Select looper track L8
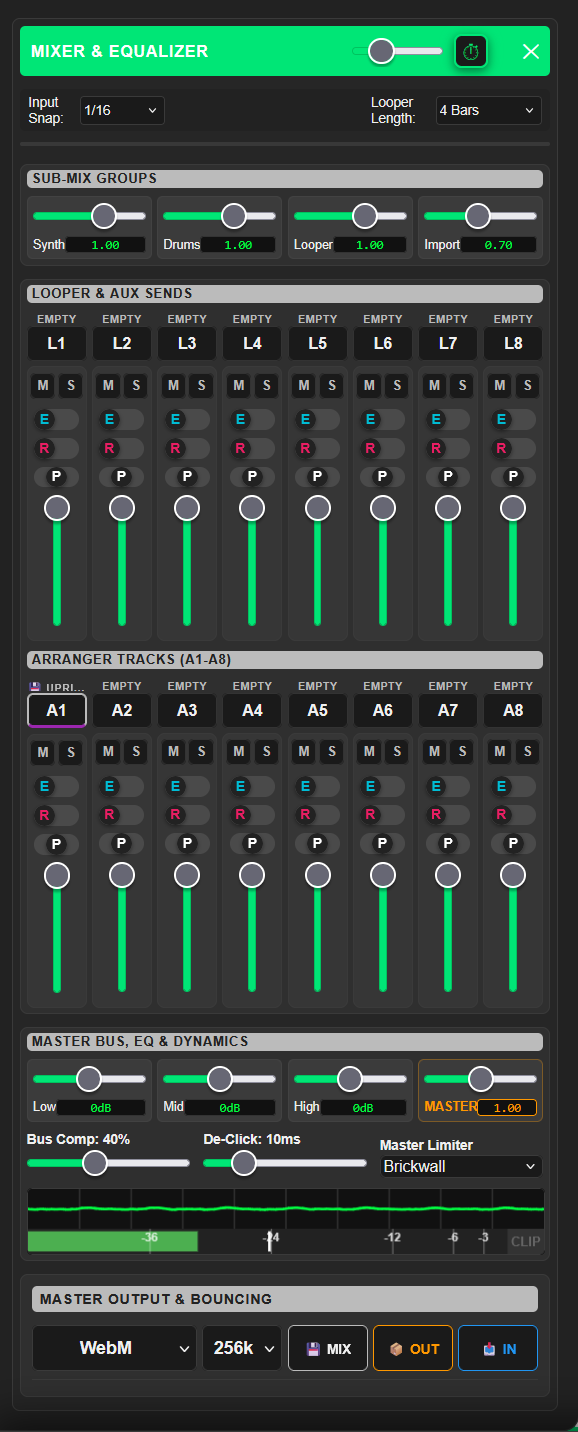 pos(513,343)
